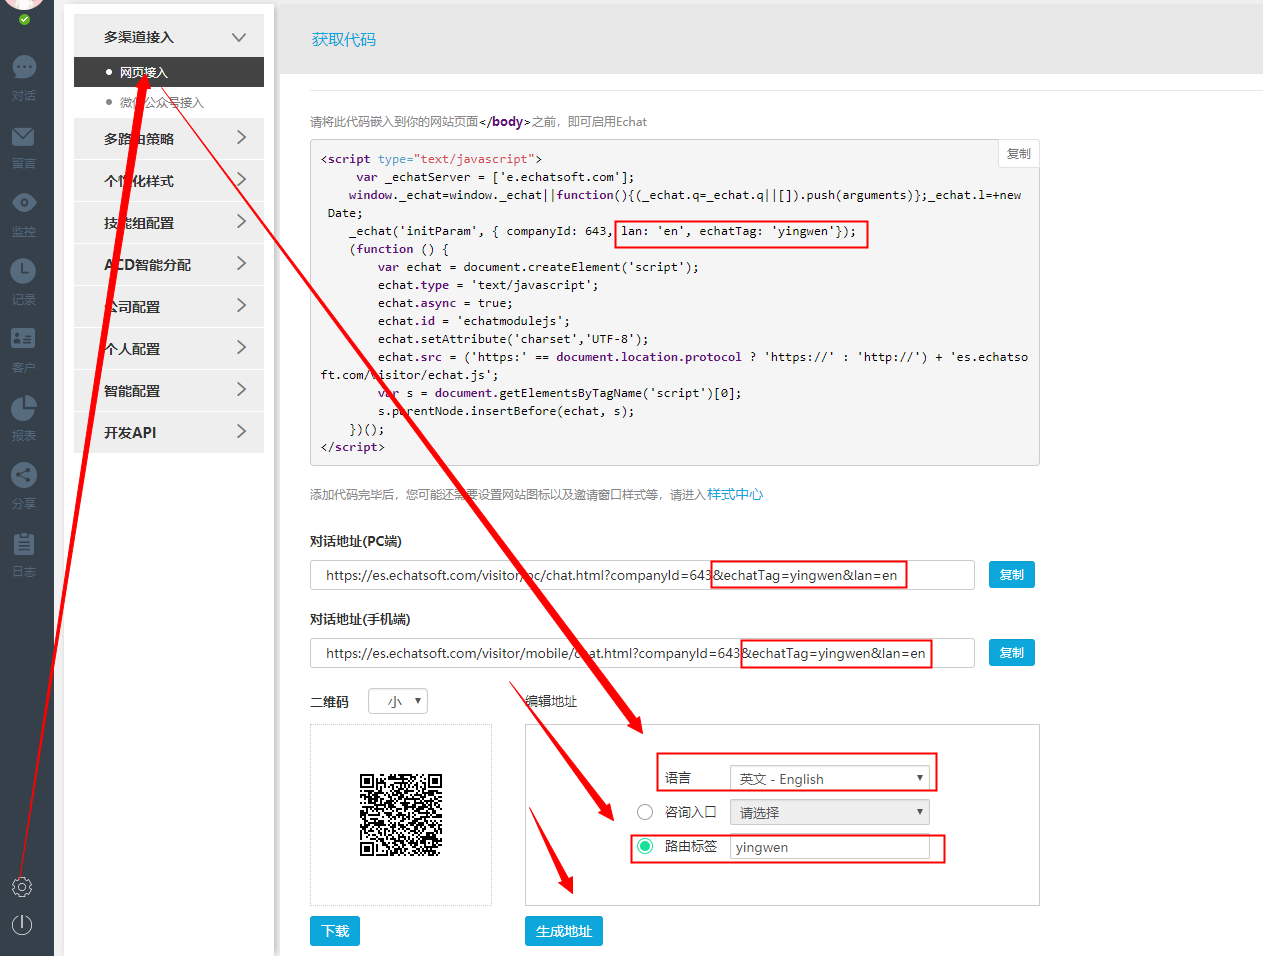Copy the 手机端 chat address

point(1012,653)
